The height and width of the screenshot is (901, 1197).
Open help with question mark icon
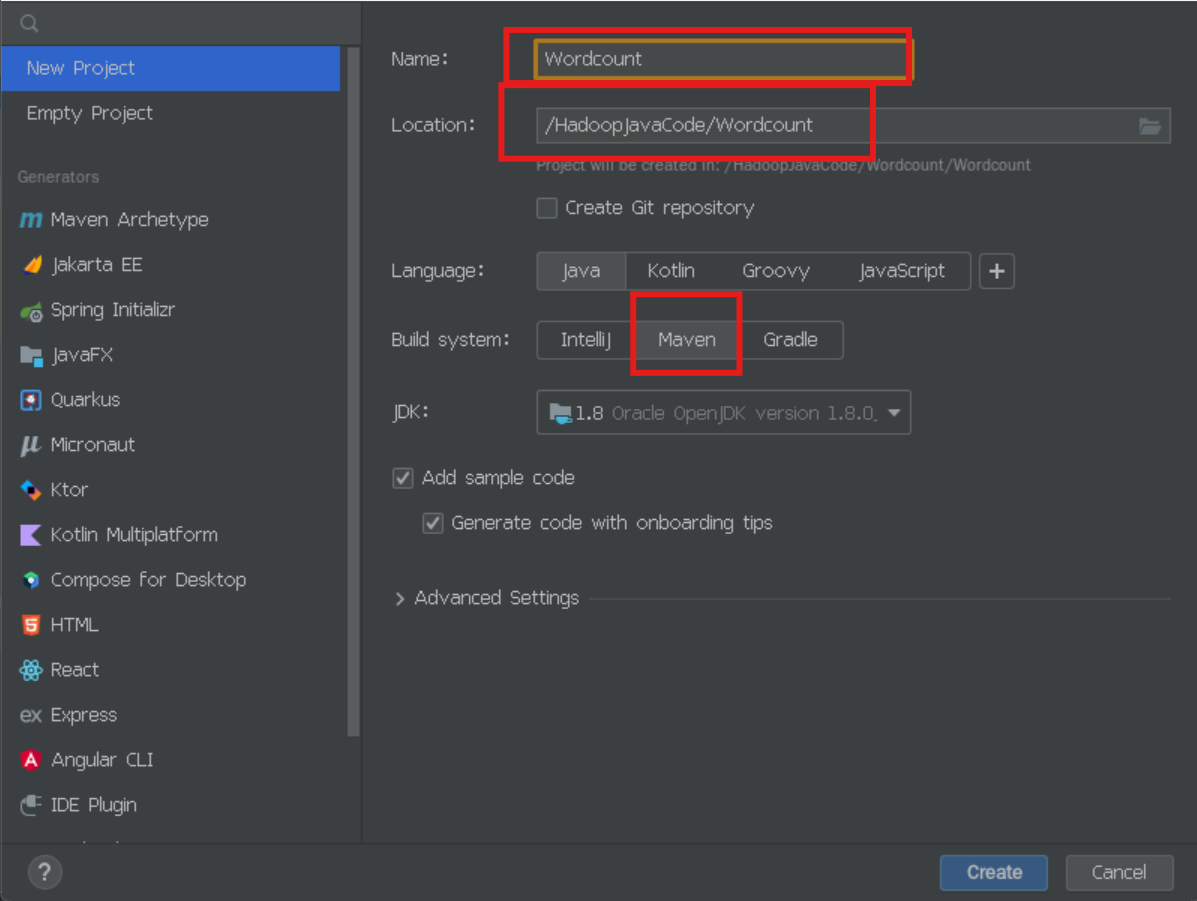point(44,872)
